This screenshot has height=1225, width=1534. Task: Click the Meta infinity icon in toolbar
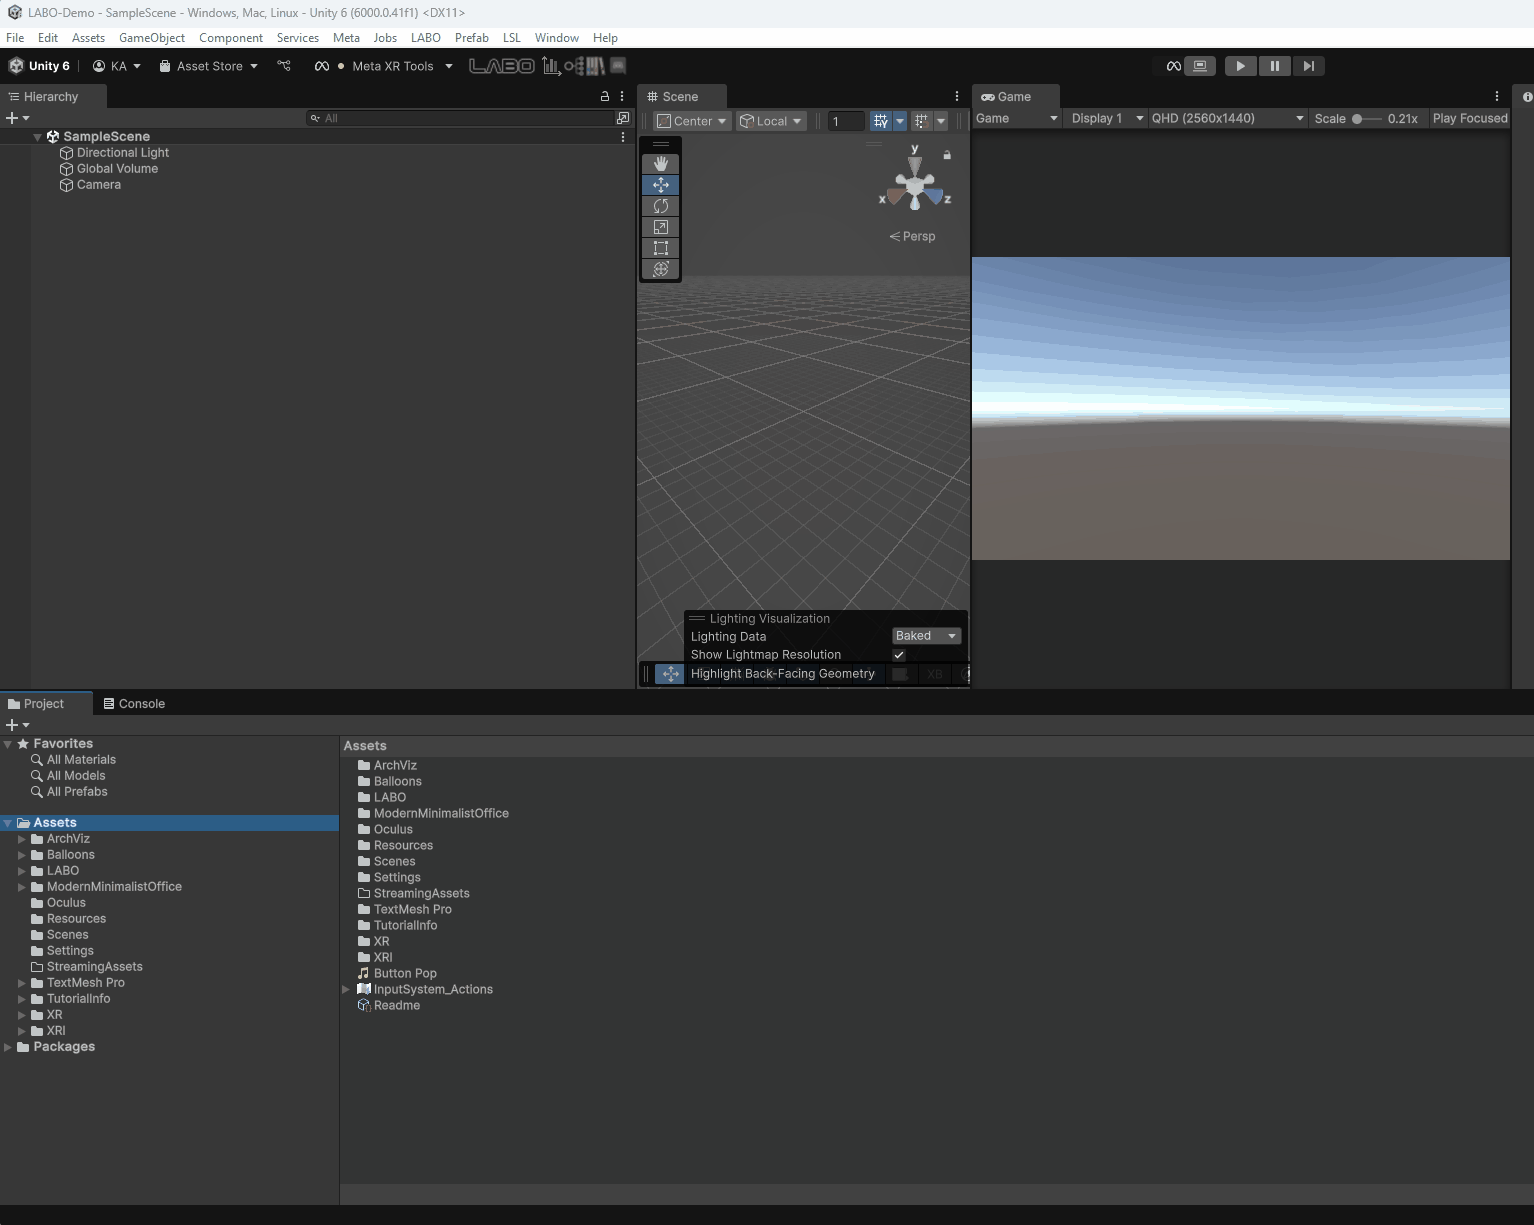(x=322, y=66)
